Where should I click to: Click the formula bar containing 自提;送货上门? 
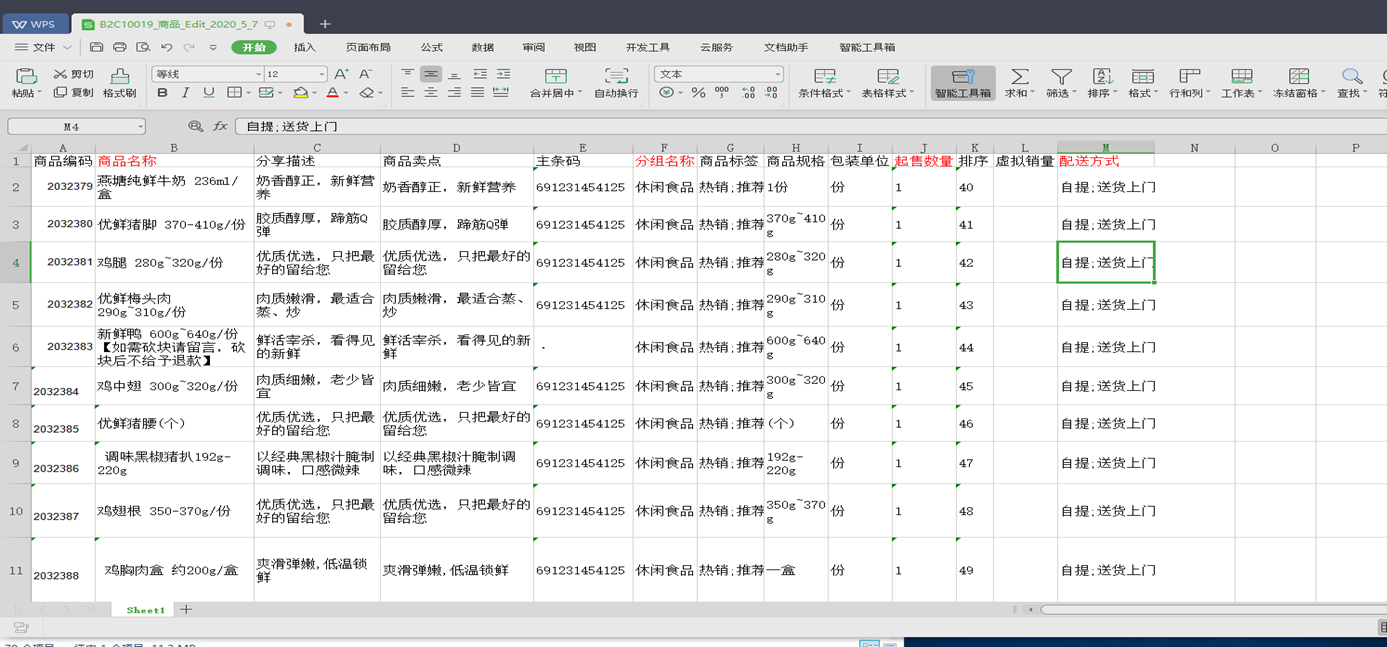[x=811, y=127]
